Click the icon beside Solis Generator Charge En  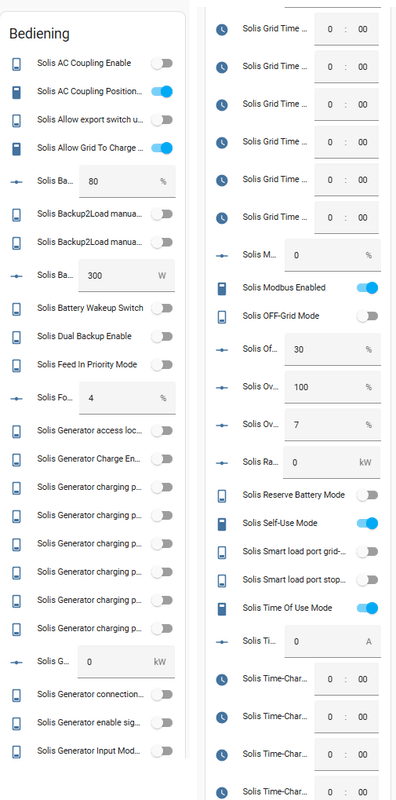(x=17, y=460)
